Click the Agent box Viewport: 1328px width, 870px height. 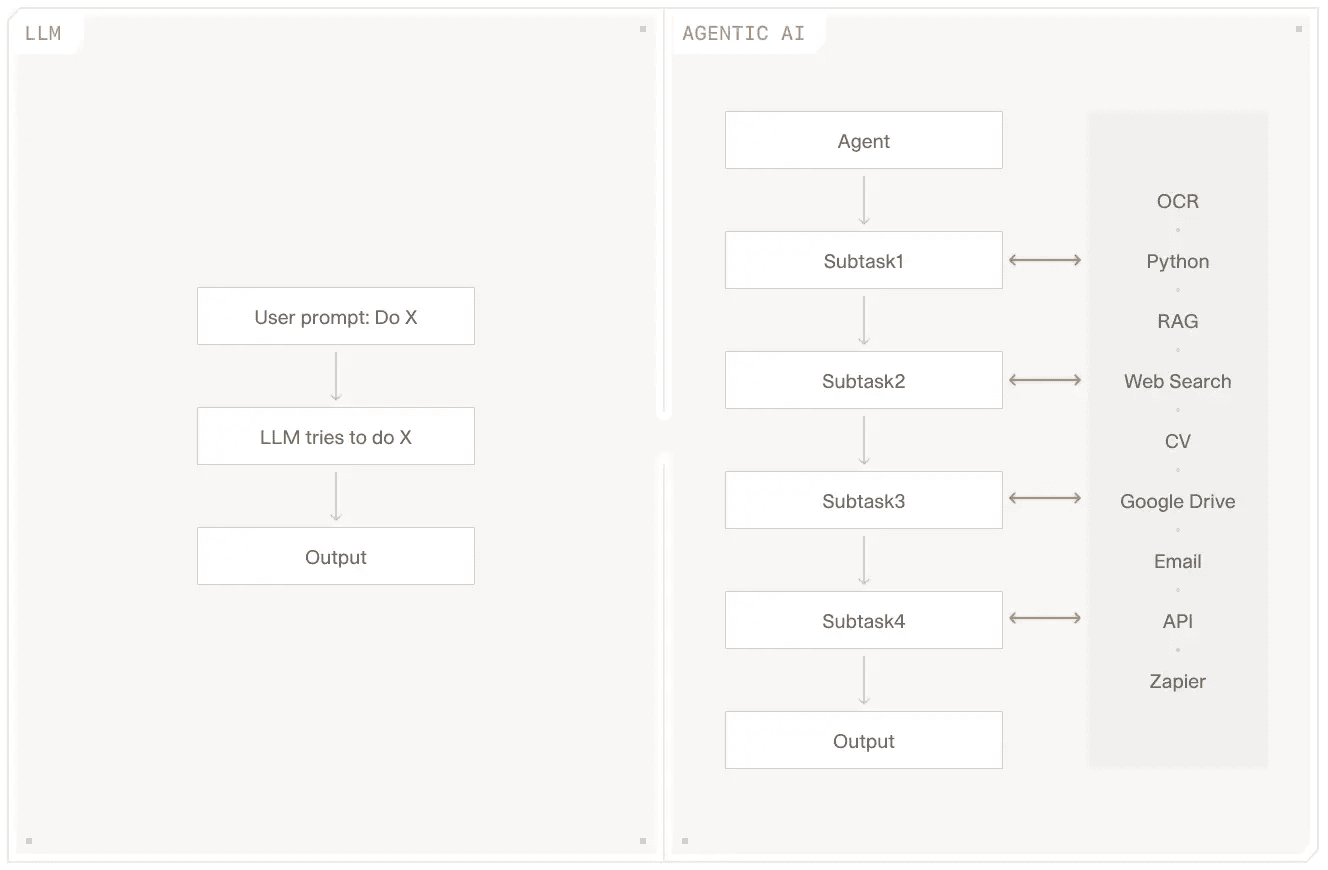pyautogui.click(x=864, y=141)
